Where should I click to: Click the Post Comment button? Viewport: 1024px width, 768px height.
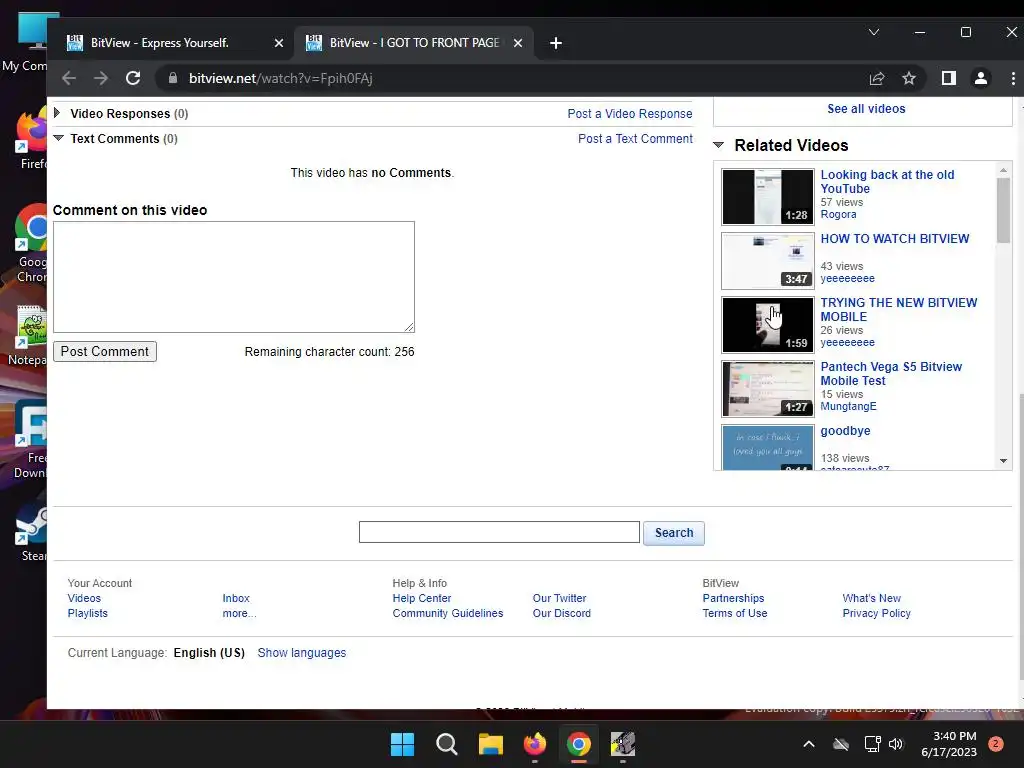[x=104, y=351]
